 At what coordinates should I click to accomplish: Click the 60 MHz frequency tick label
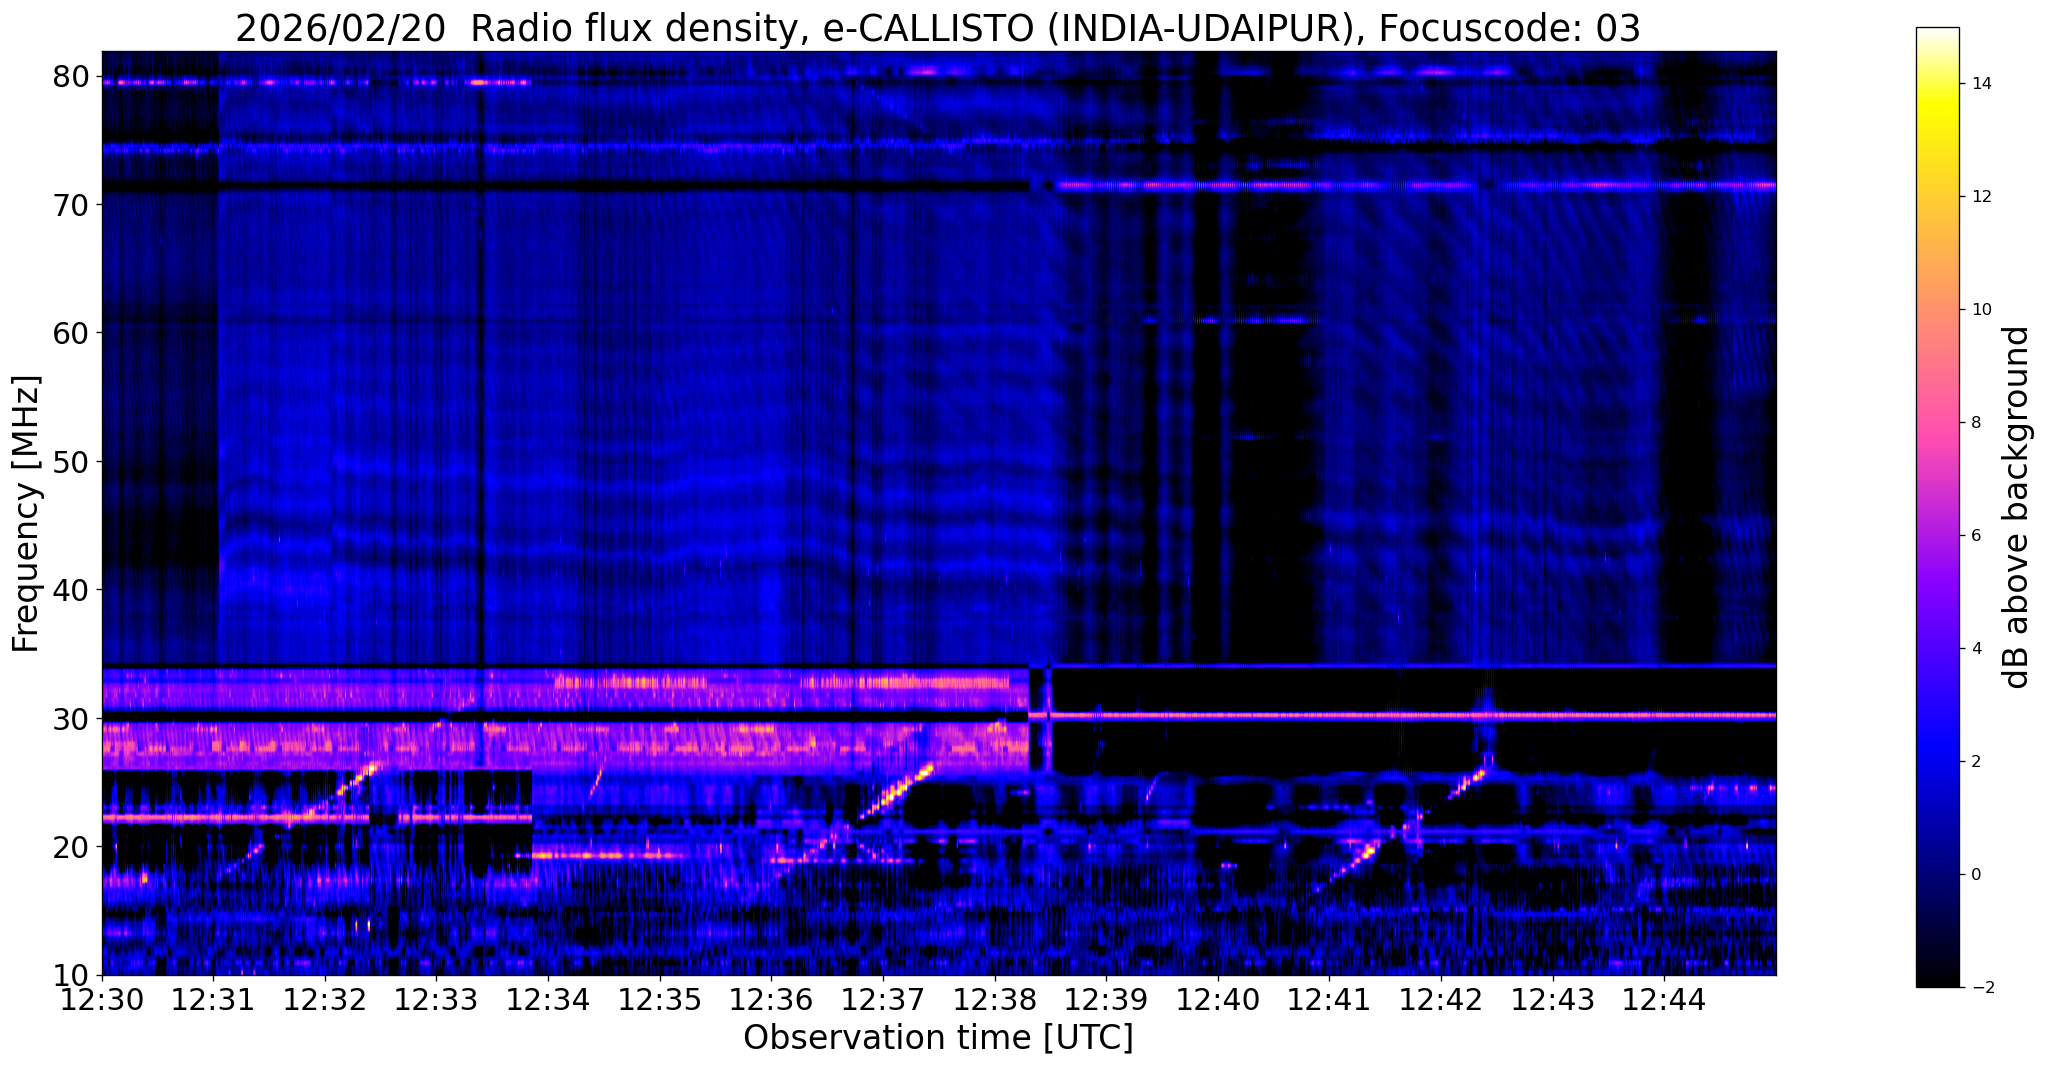coord(70,333)
